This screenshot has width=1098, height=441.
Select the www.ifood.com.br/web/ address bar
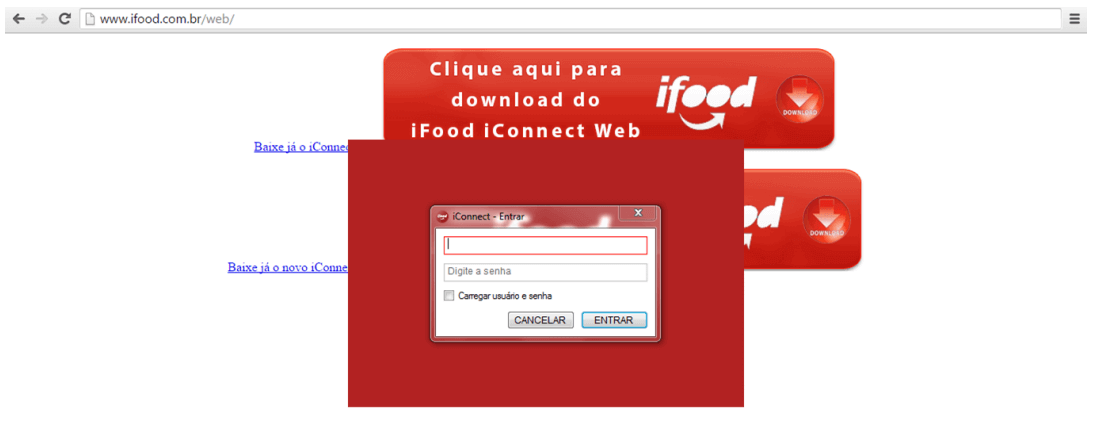click(571, 19)
